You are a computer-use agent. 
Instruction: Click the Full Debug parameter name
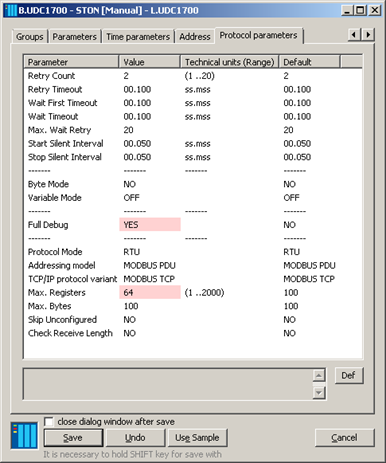point(48,225)
